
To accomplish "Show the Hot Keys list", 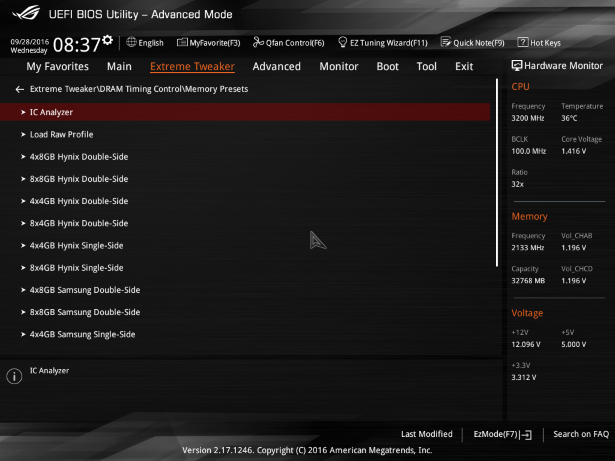I will coord(539,43).
